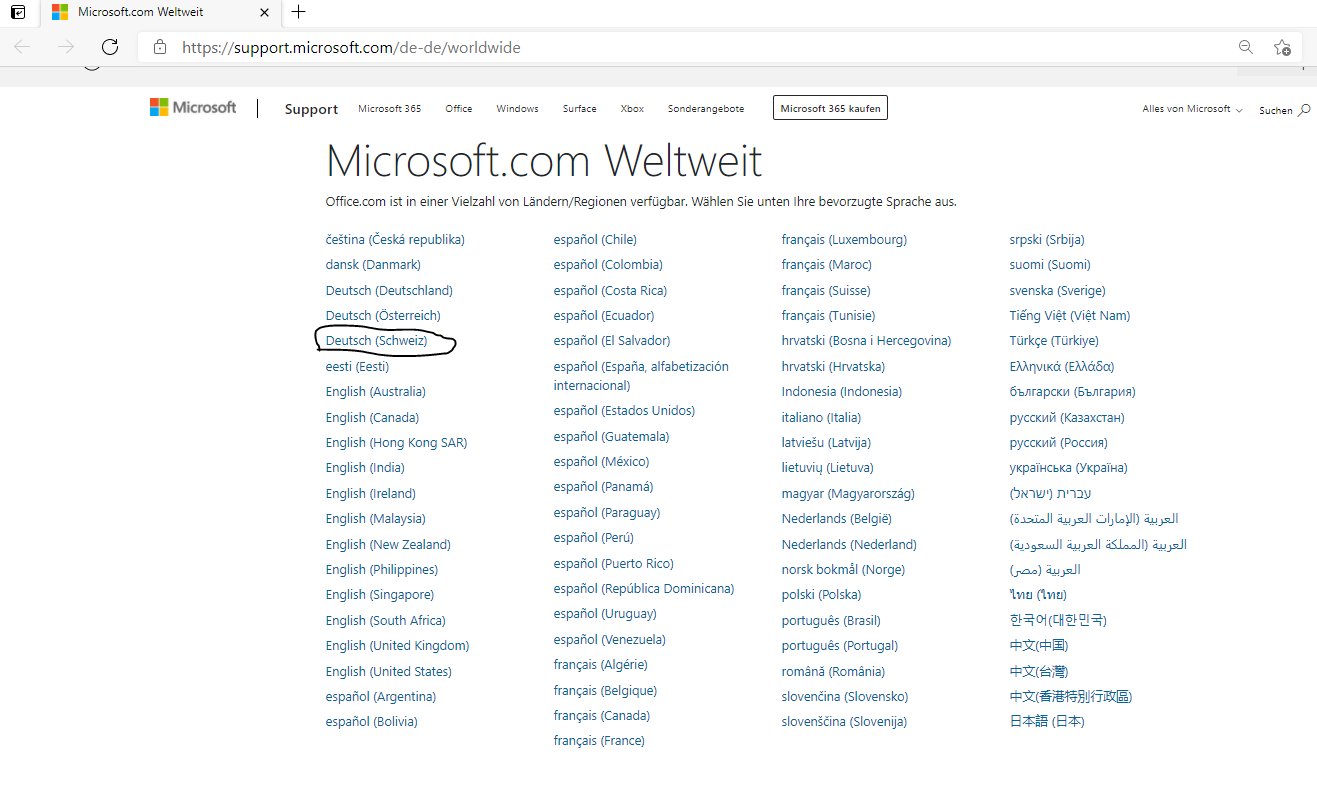Choose English (United Kingdom)
The height and width of the screenshot is (801, 1317).
pyautogui.click(x=397, y=646)
